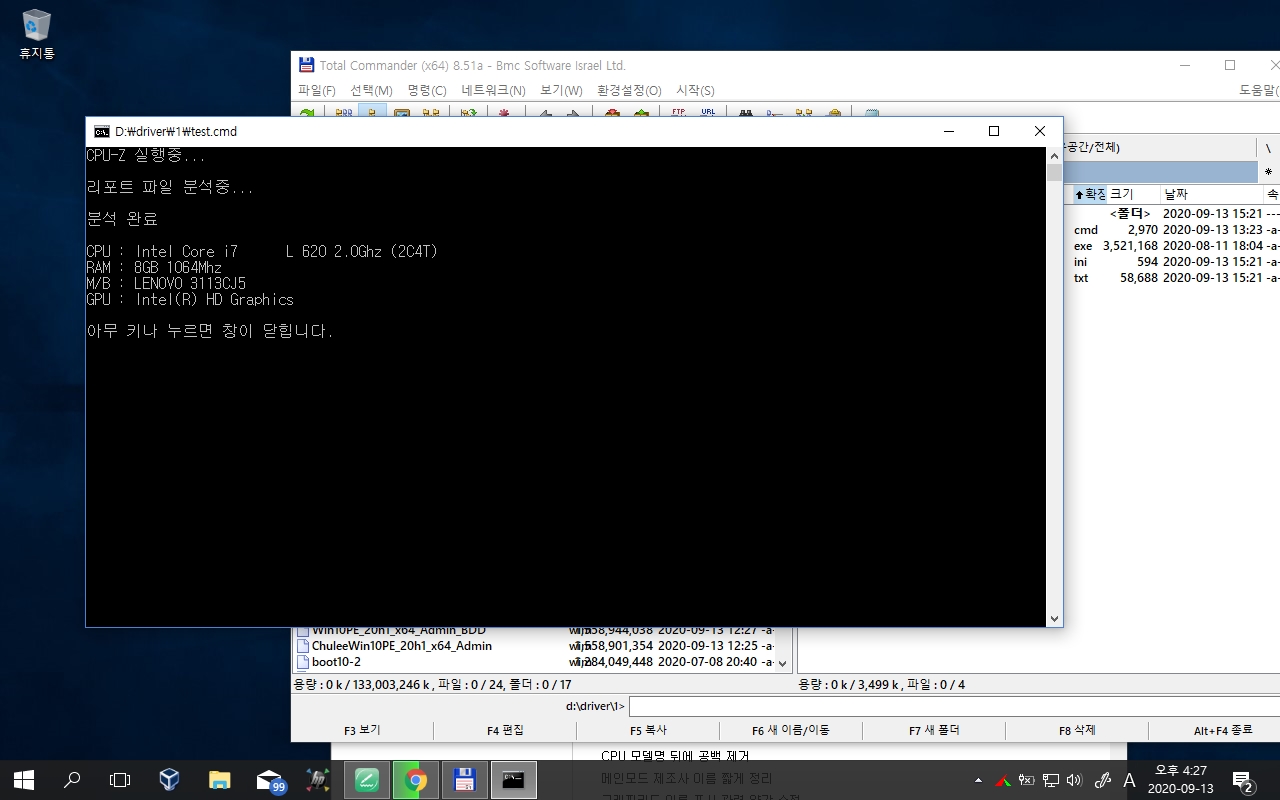This screenshot has width=1280, height=800.
Task: Click the asterisk favorites button in right panel
Action: pyautogui.click(x=1268, y=172)
